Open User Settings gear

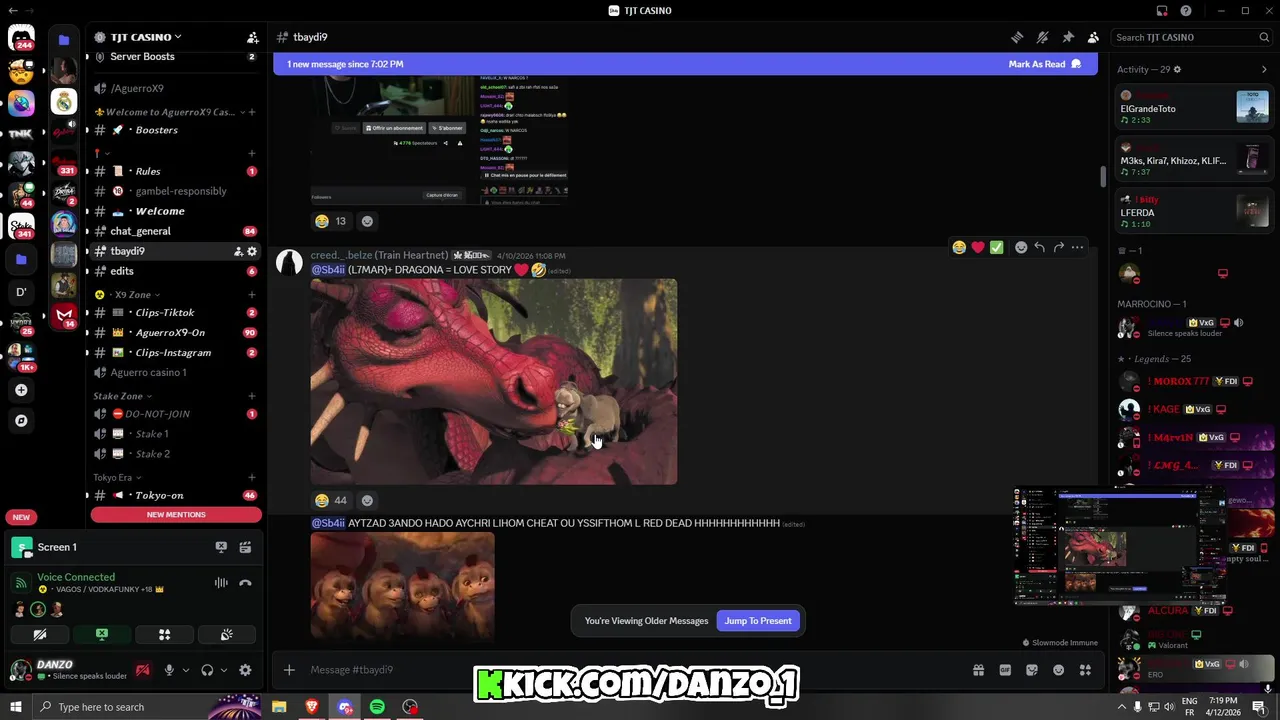pos(245,670)
